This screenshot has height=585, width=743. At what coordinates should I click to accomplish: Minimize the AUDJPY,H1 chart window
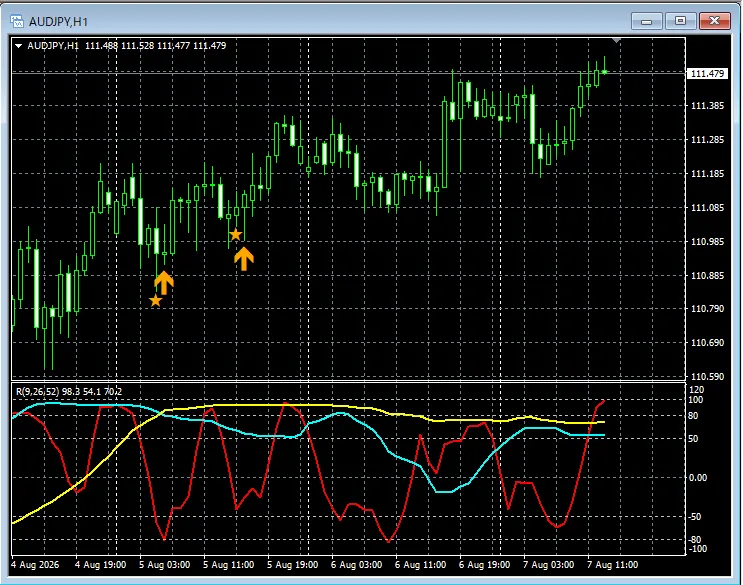(646, 21)
